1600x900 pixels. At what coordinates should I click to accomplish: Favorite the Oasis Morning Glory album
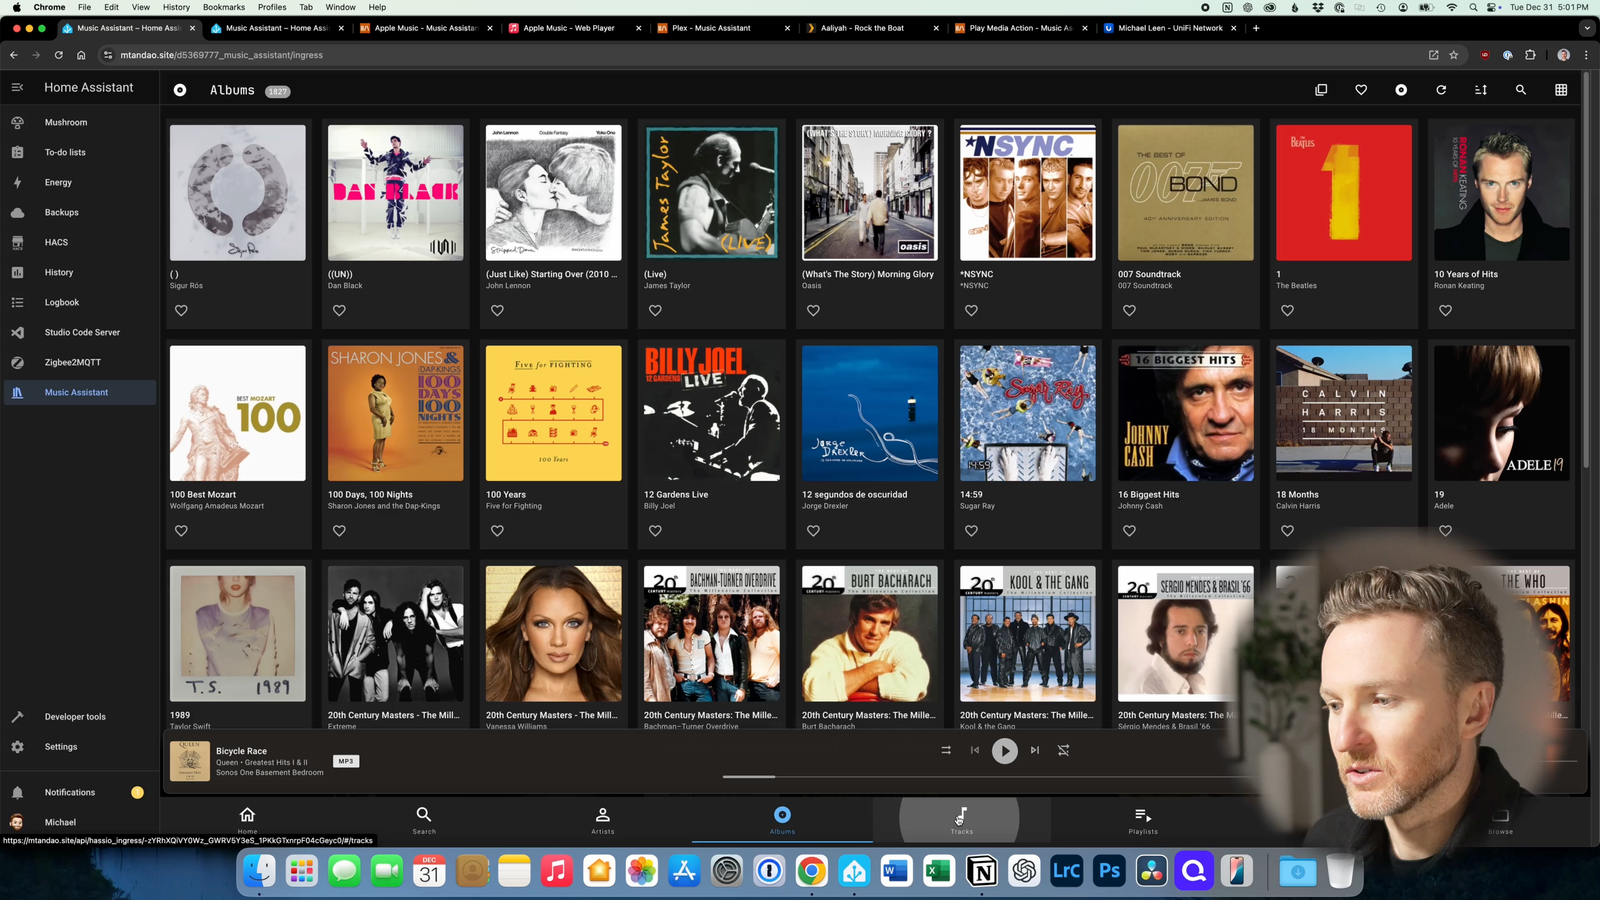(x=812, y=310)
